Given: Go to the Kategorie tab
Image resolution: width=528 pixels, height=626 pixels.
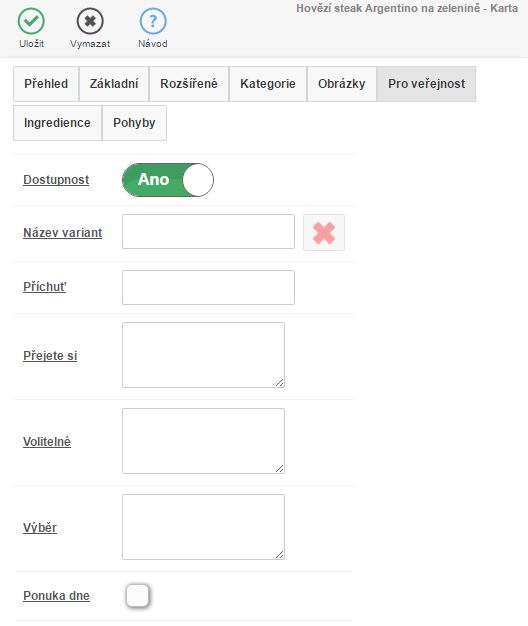Looking at the screenshot, I should coord(268,84).
